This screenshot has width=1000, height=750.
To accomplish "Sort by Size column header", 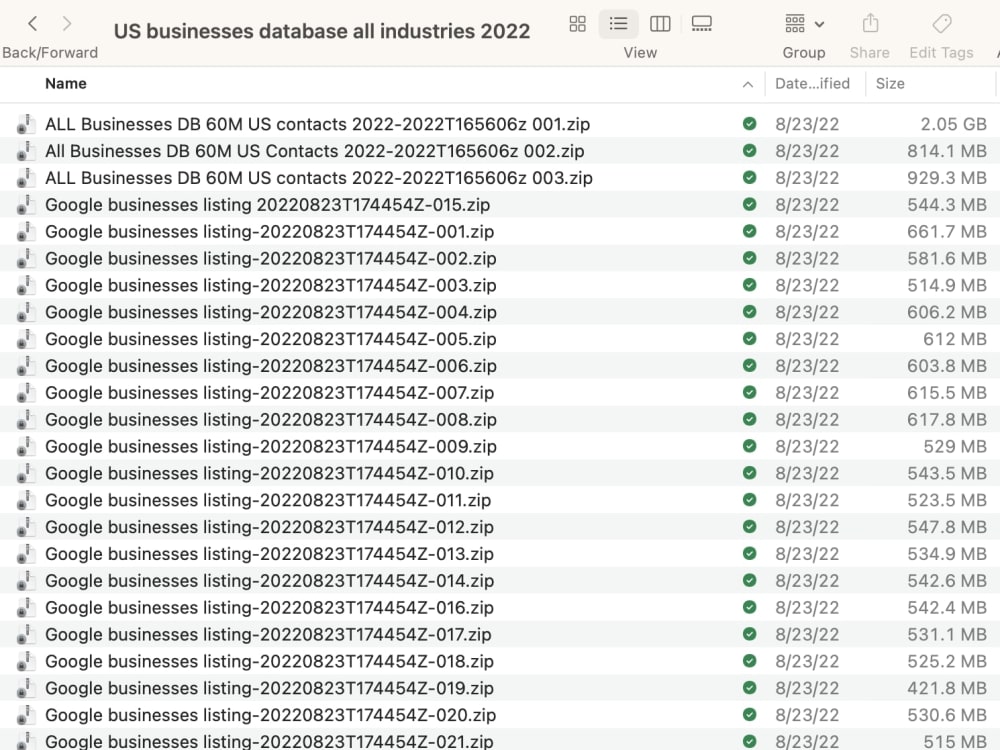I will 890,84.
